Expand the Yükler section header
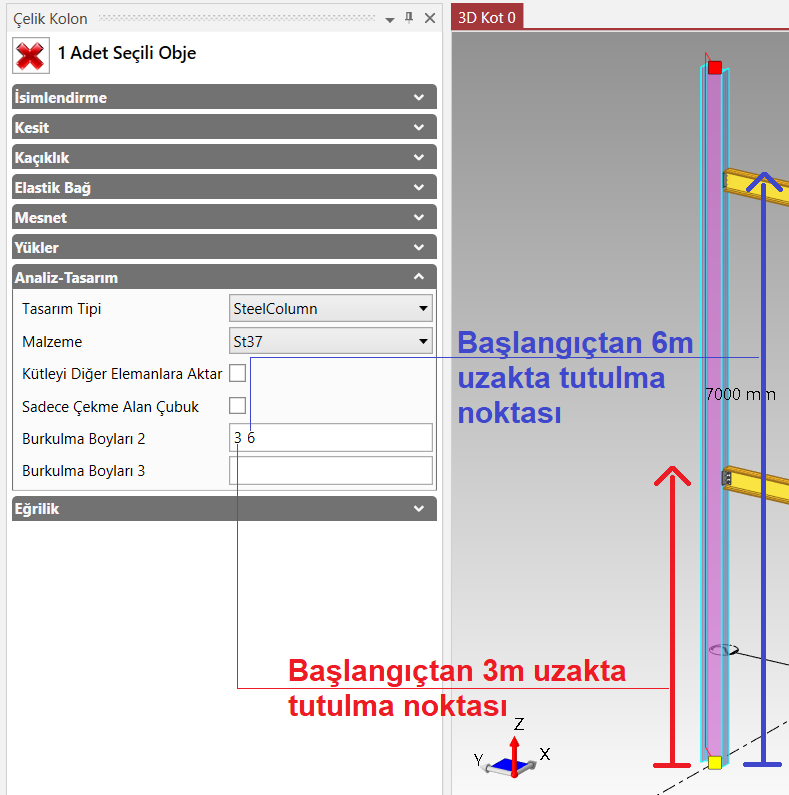The image size is (789, 795). click(224, 247)
